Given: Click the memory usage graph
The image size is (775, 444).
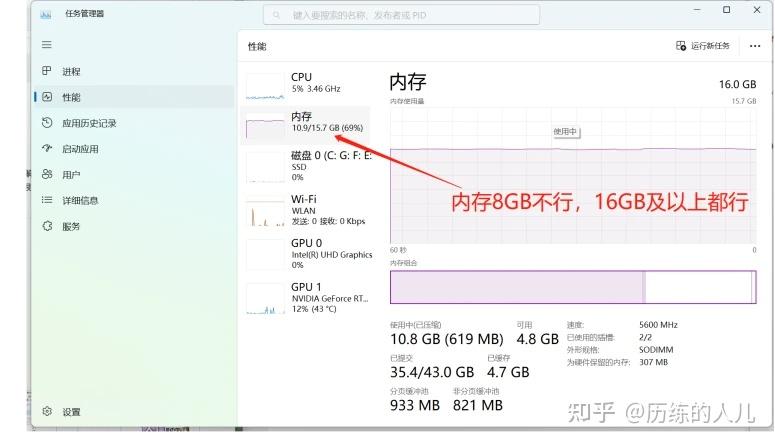Looking at the screenshot, I should click(x=573, y=177).
